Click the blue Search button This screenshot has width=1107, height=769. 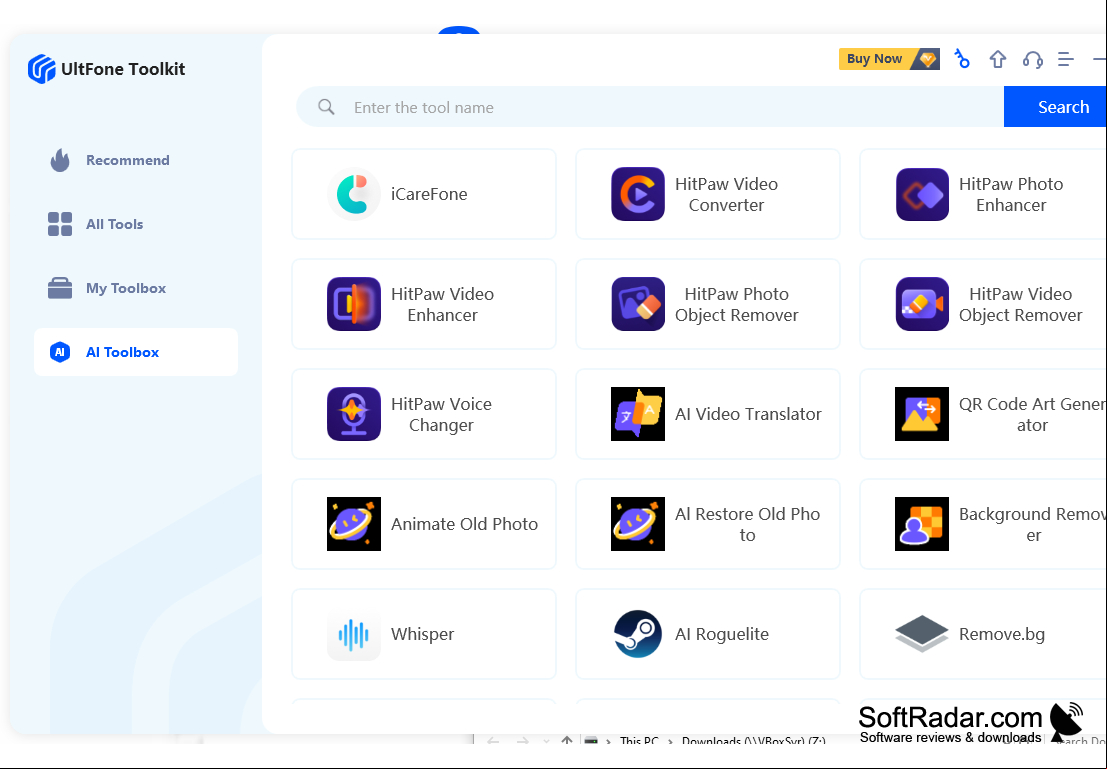1055,107
